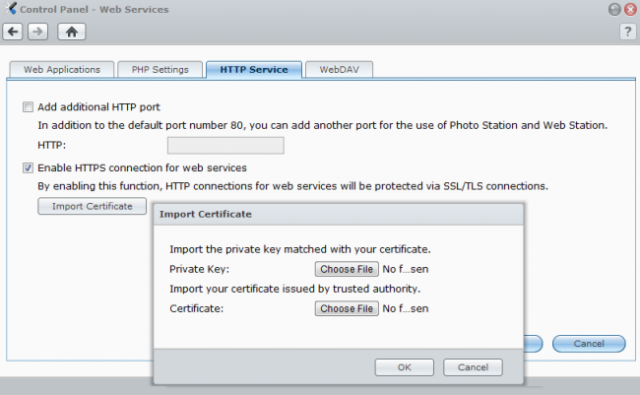Screen dimensions: 640x395
Task: Click the Control Panel title bar icon
Action: point(11,8)
